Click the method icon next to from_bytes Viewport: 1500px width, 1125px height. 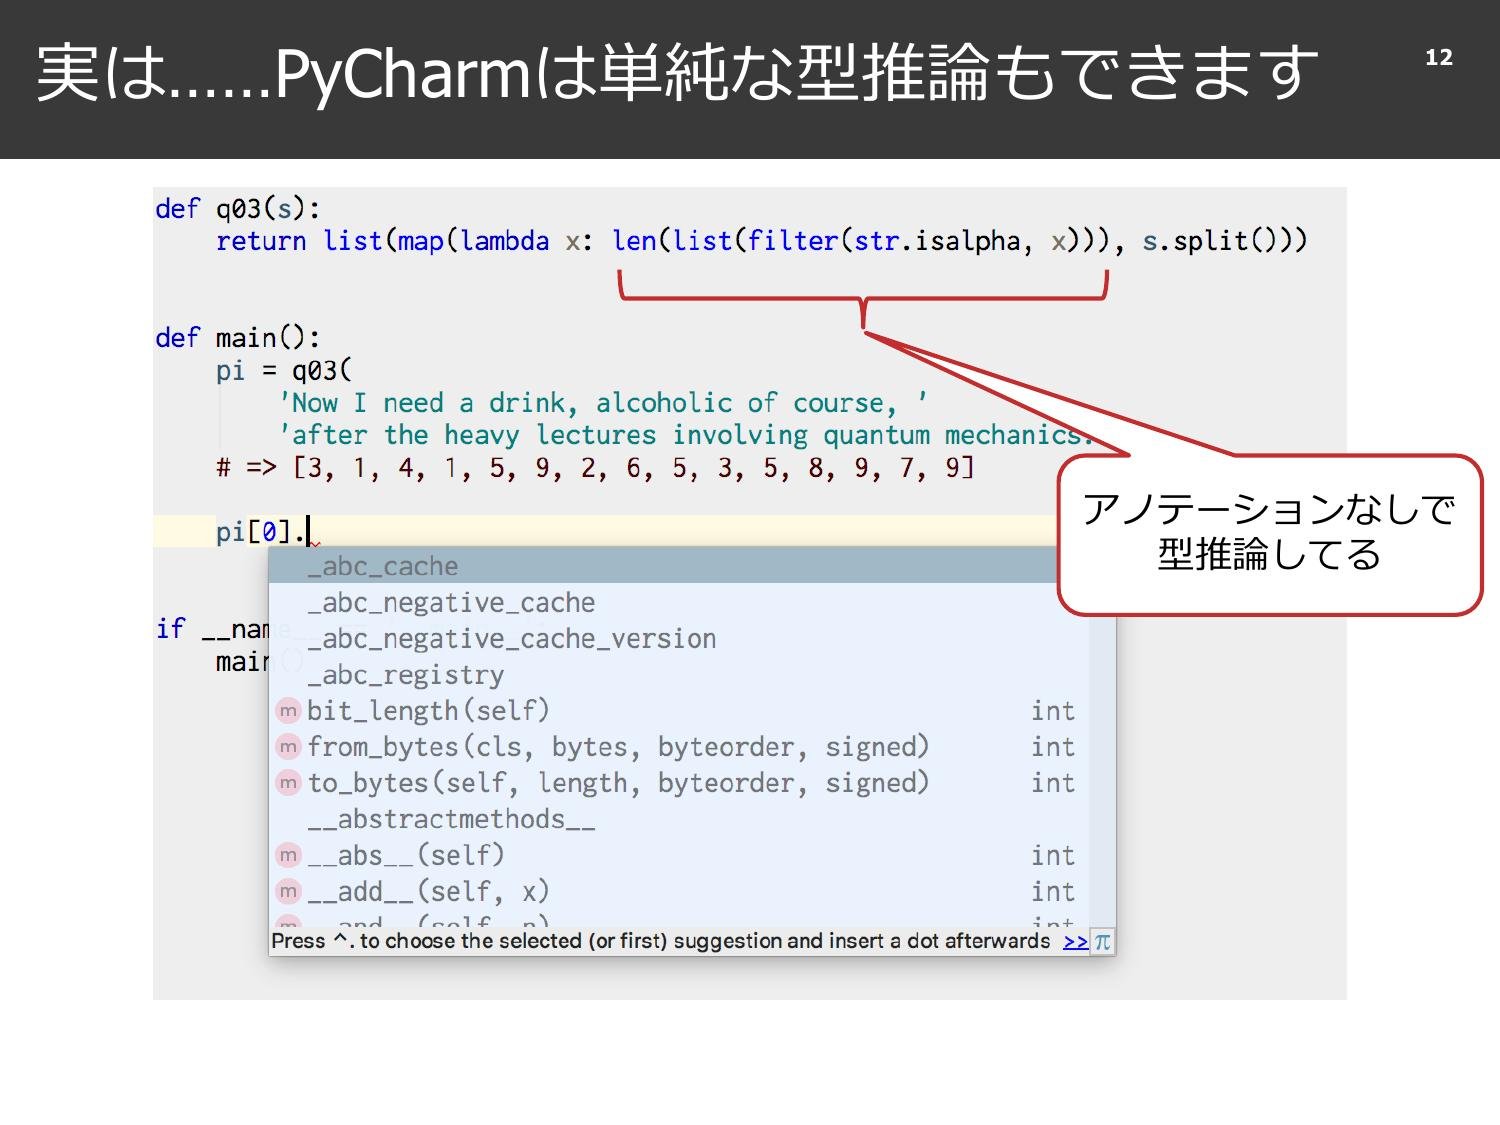point(287,746)
